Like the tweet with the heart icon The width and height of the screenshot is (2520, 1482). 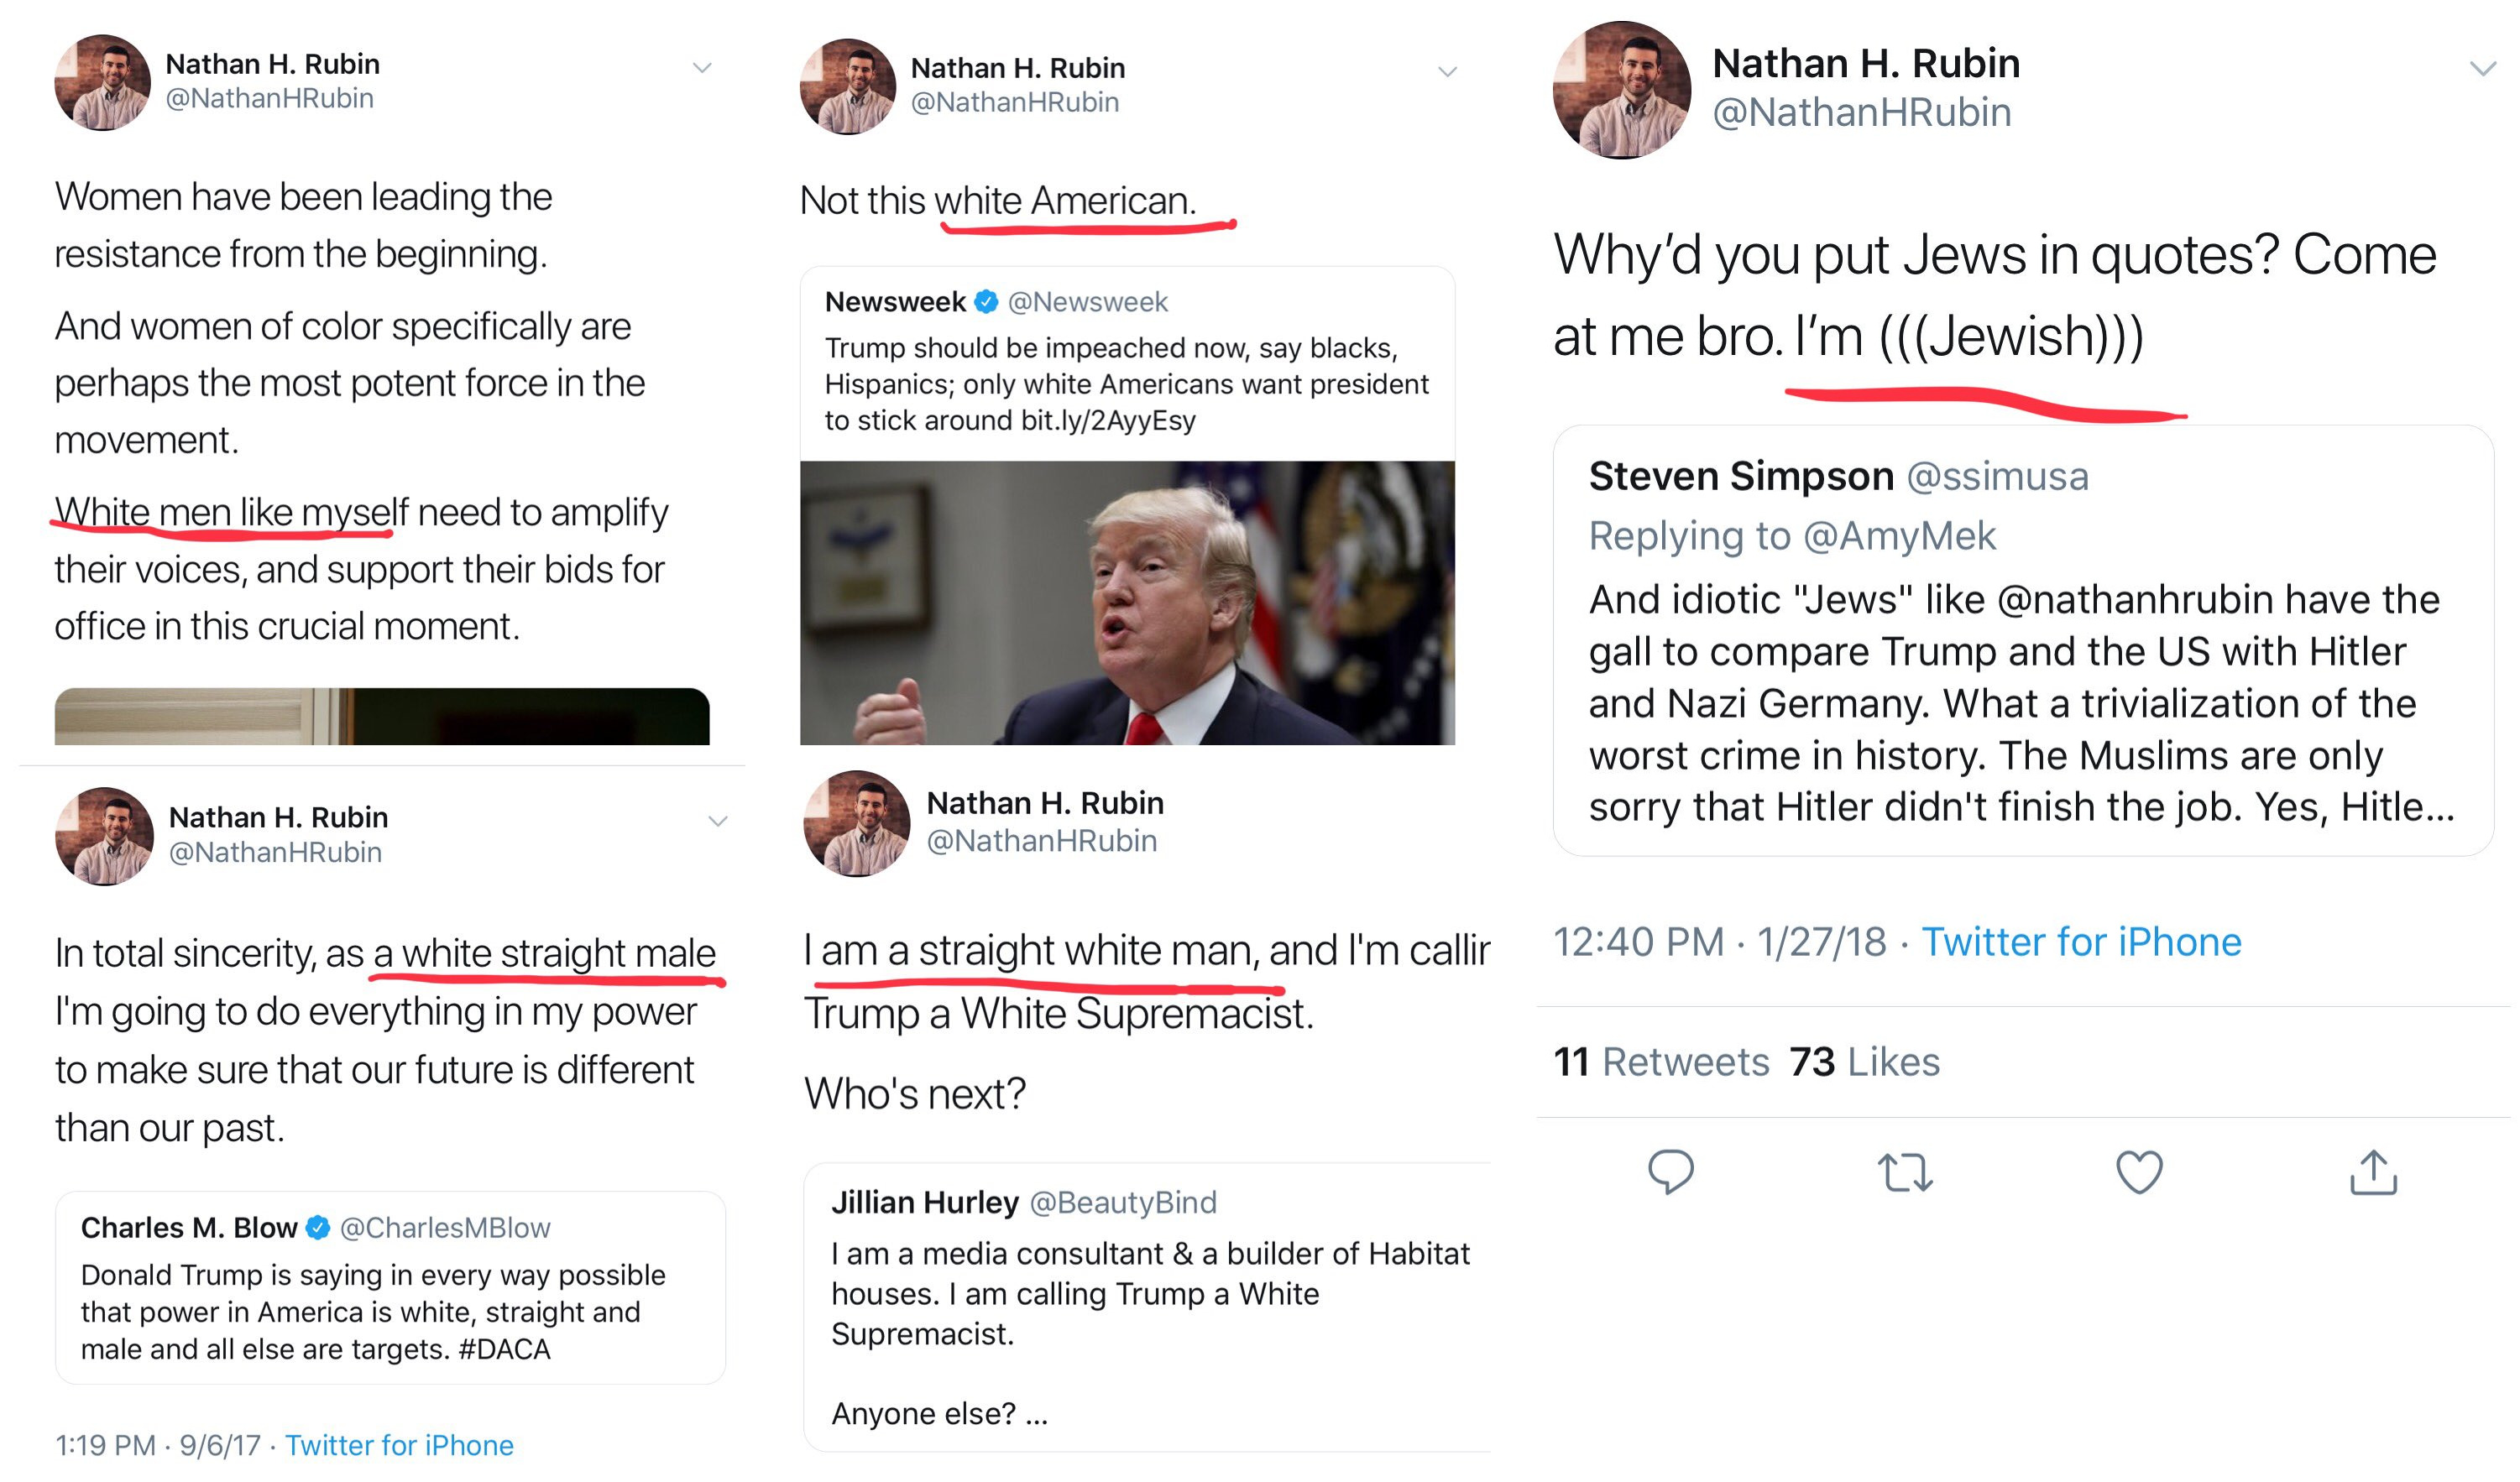2139,1172
